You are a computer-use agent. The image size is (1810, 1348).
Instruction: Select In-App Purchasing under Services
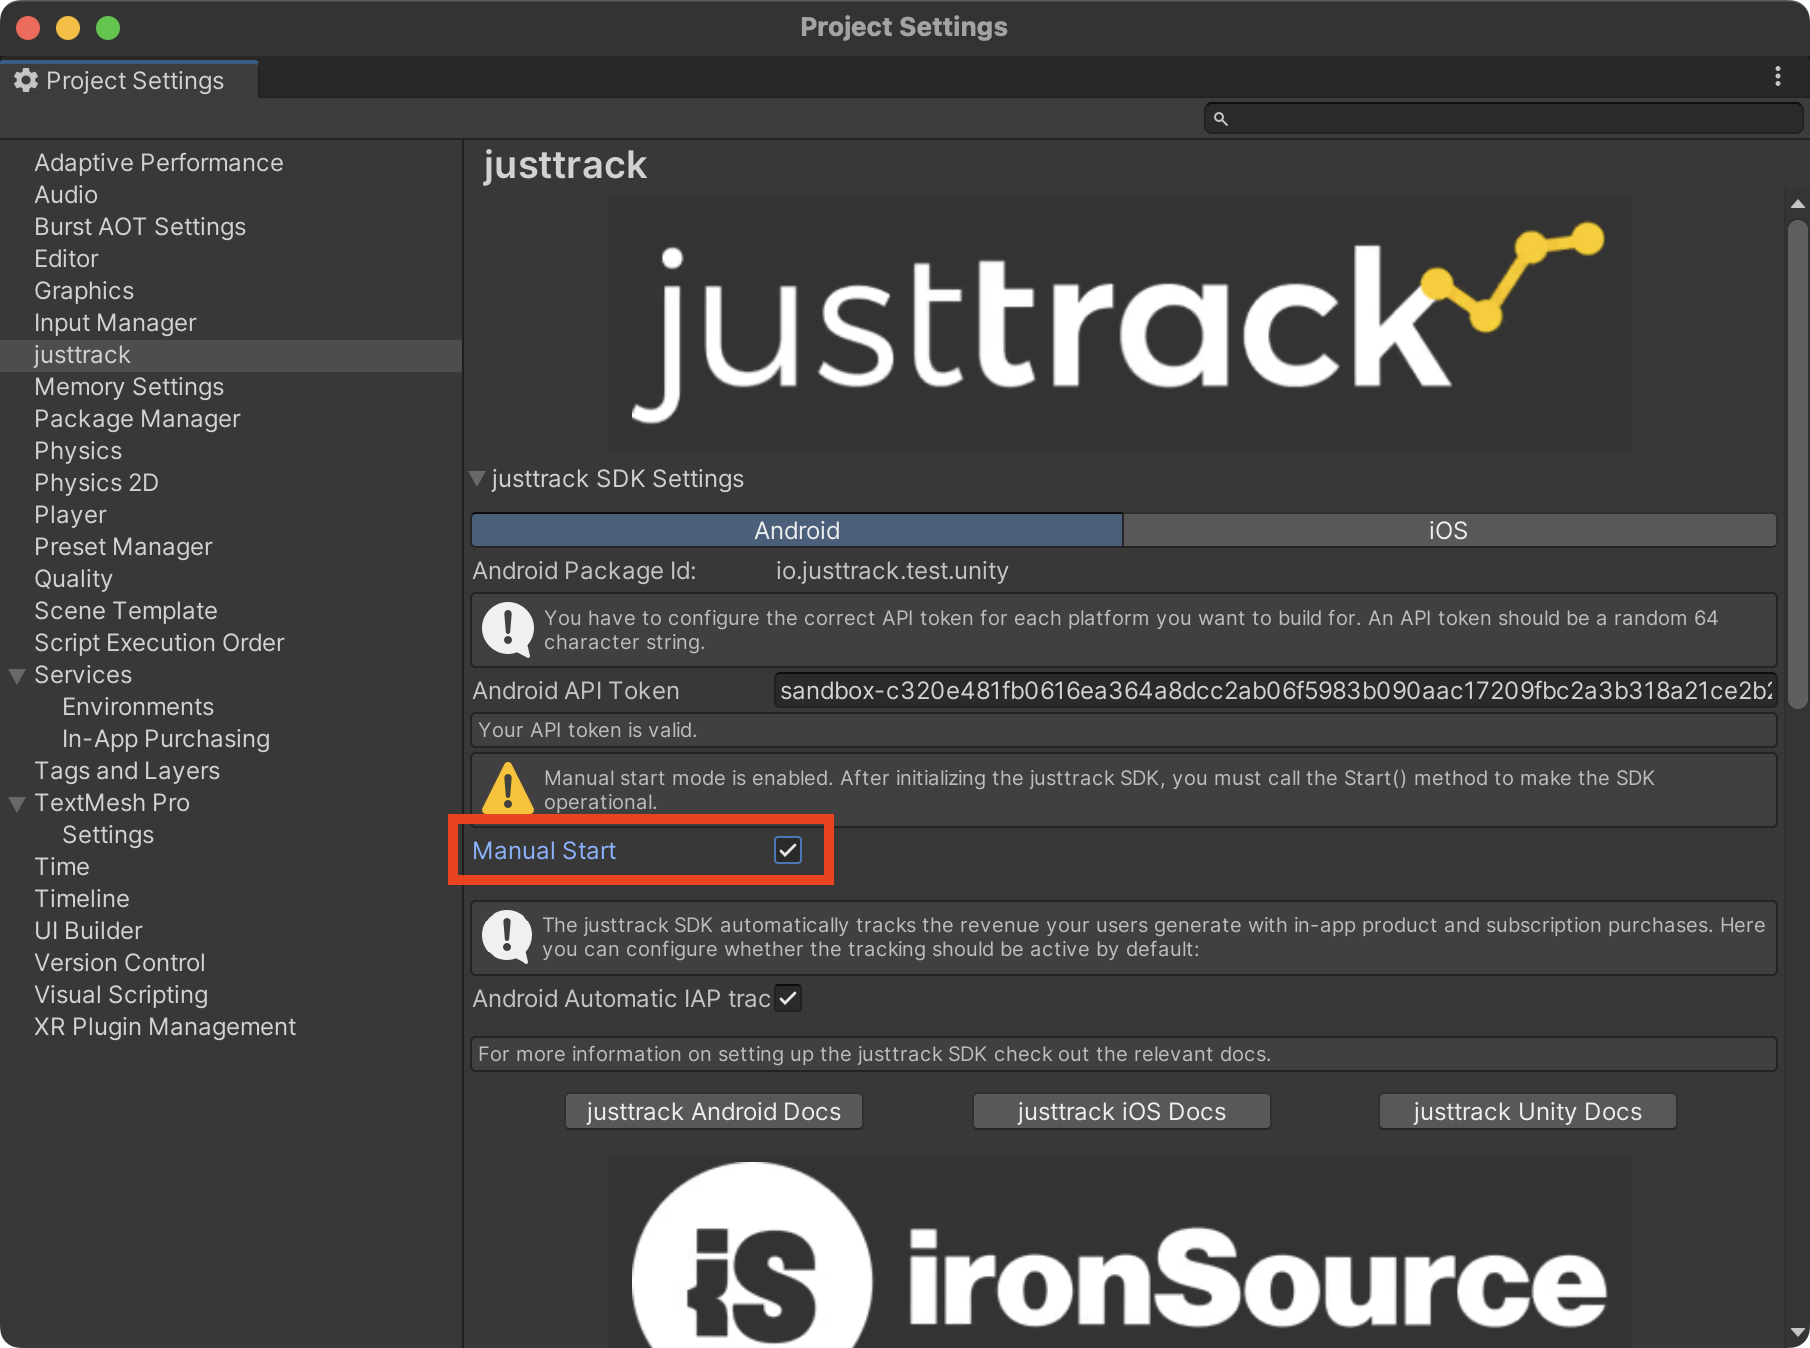tap(166, 738)
